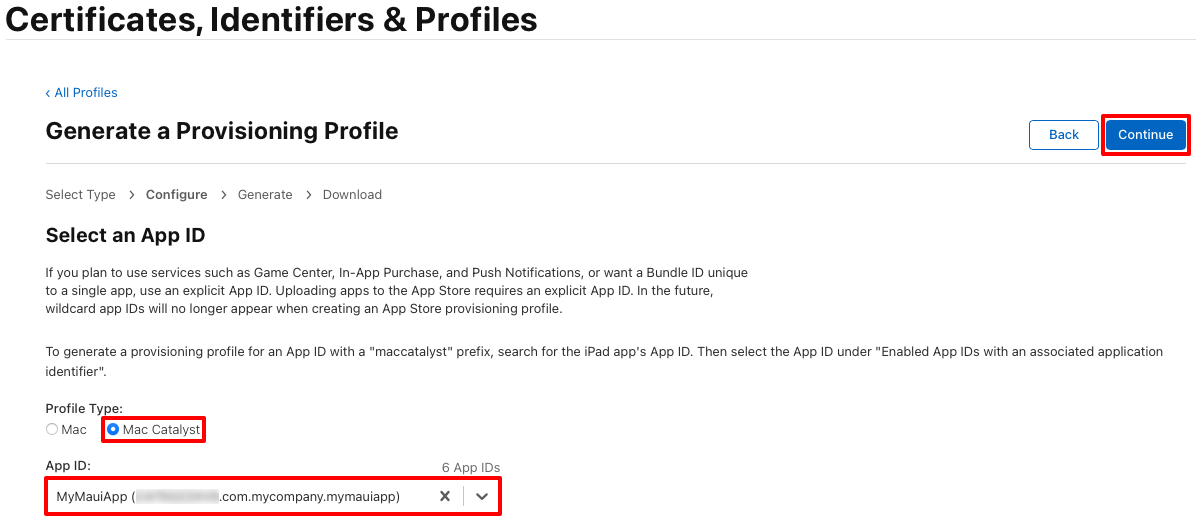
Task: Click the Select an App ID heading
Action: tap(126, 235)
